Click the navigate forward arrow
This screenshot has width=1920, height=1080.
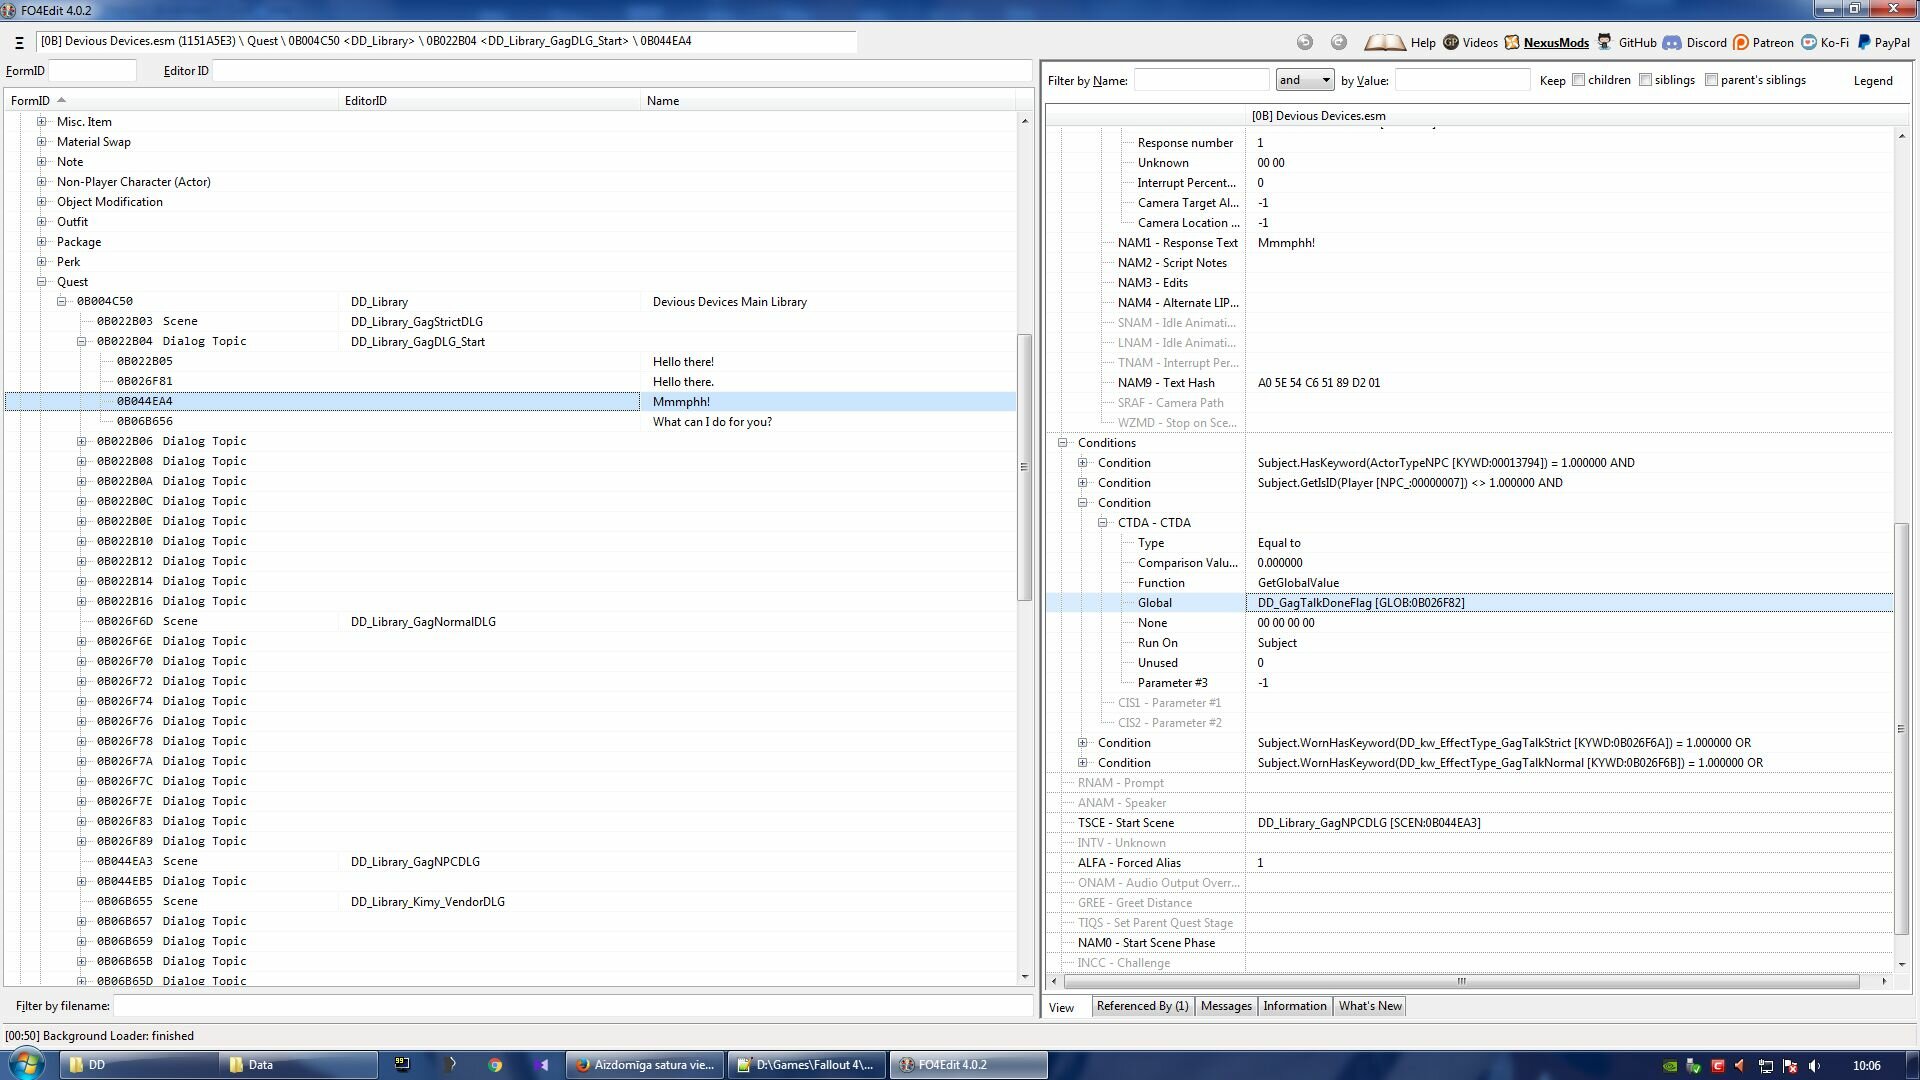click(1339, 42)
